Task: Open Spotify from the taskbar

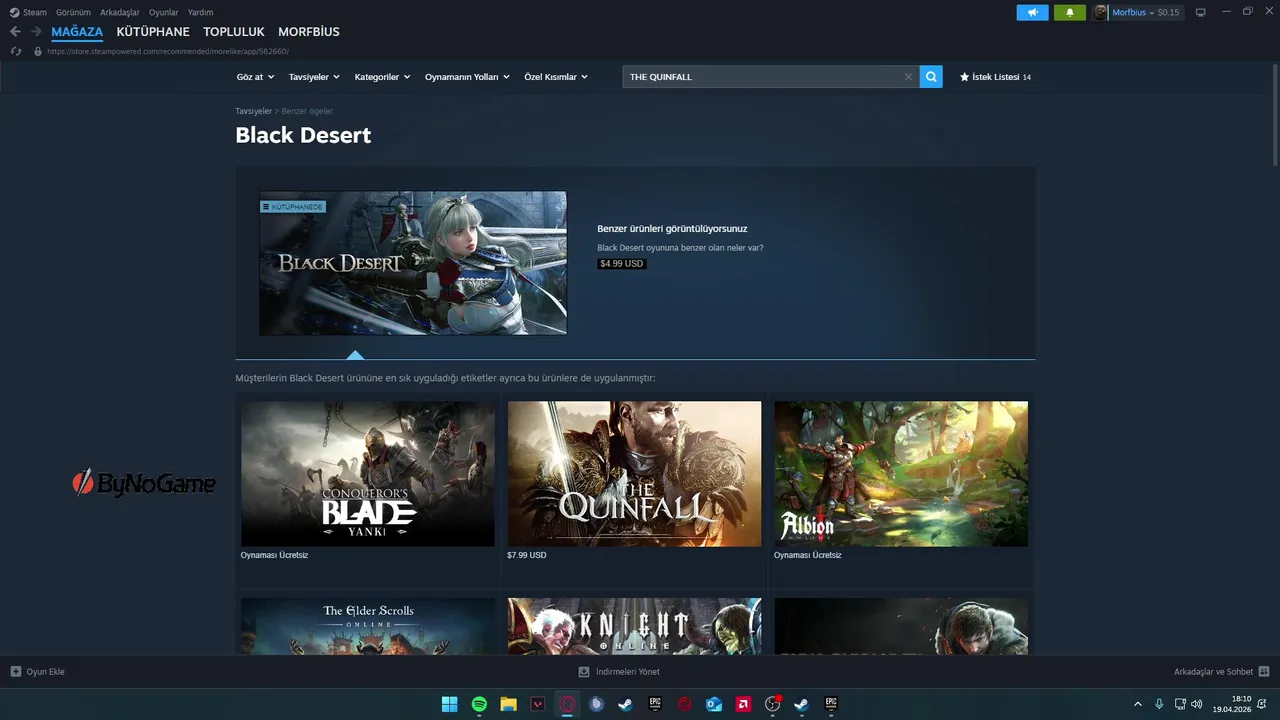Action: click(x=479, y=704)
